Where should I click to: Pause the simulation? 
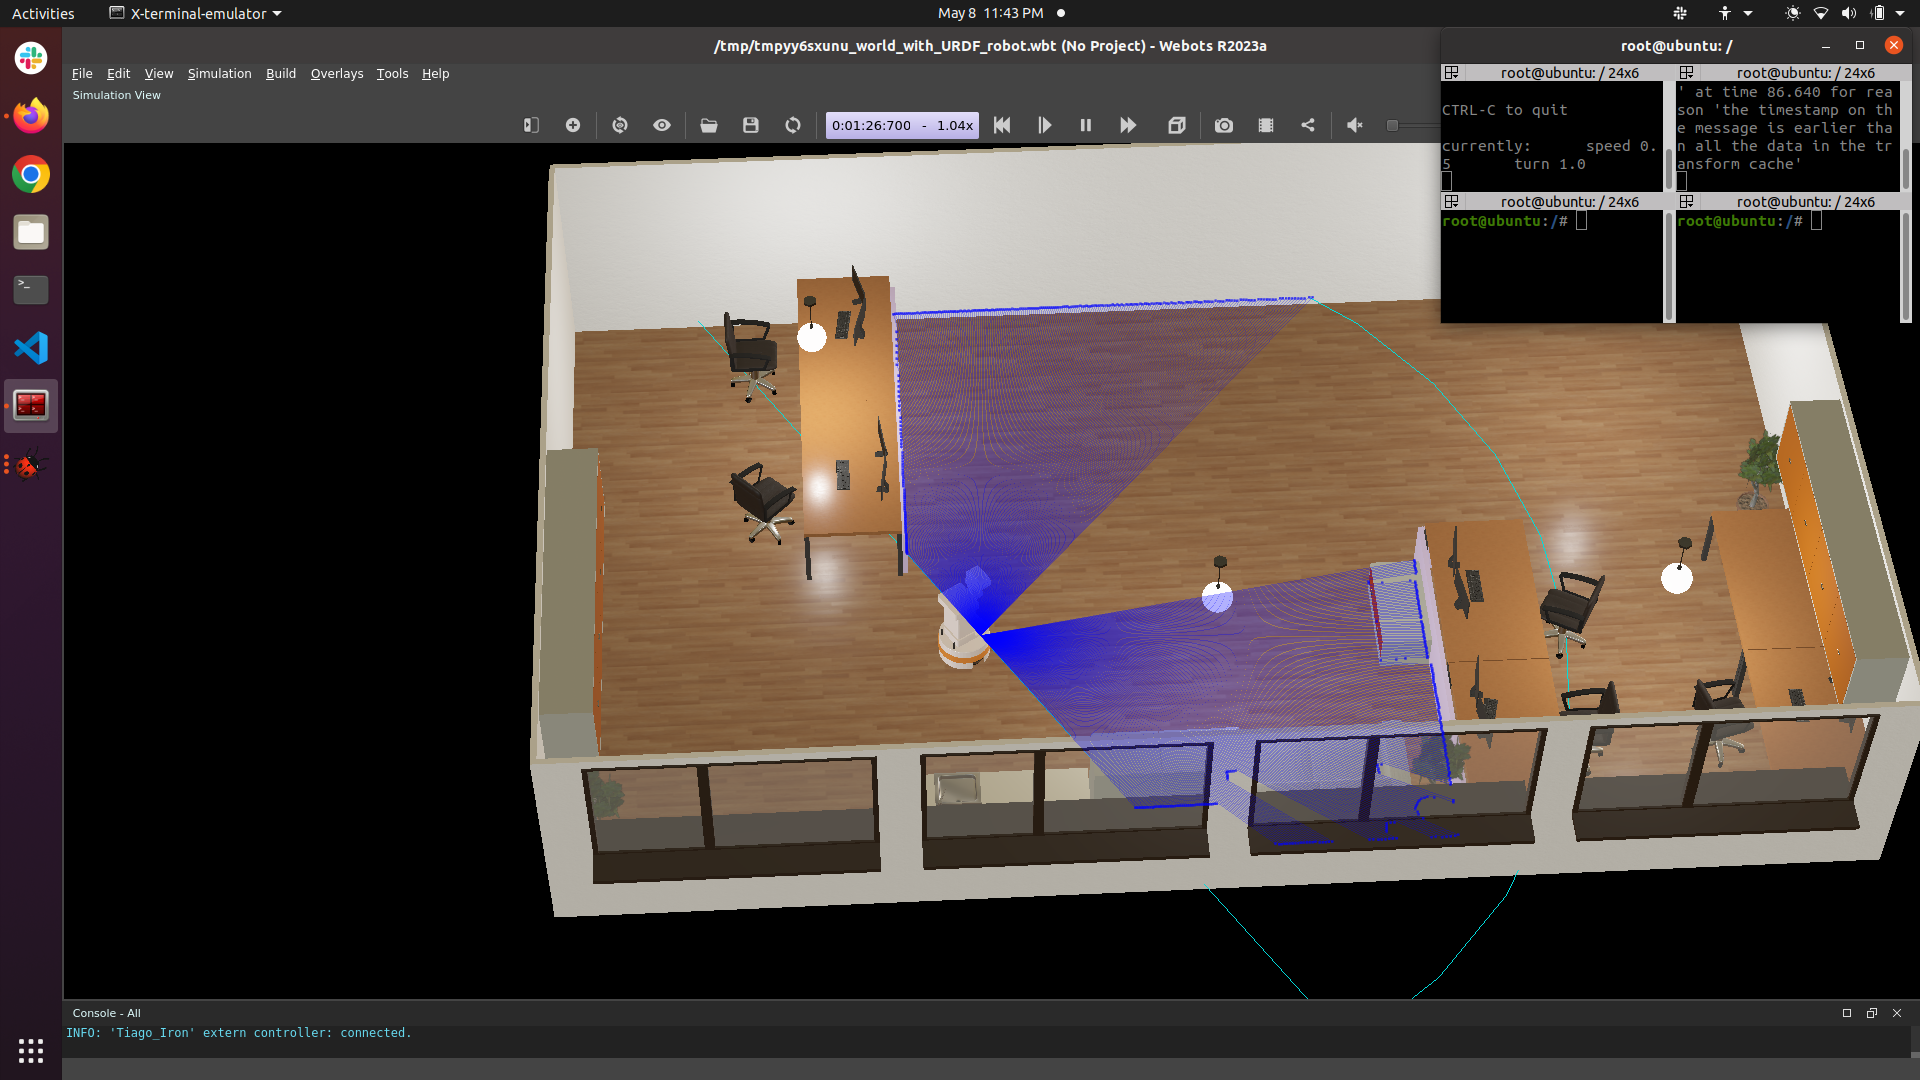pyautogui.click(x=1086, y=125)
